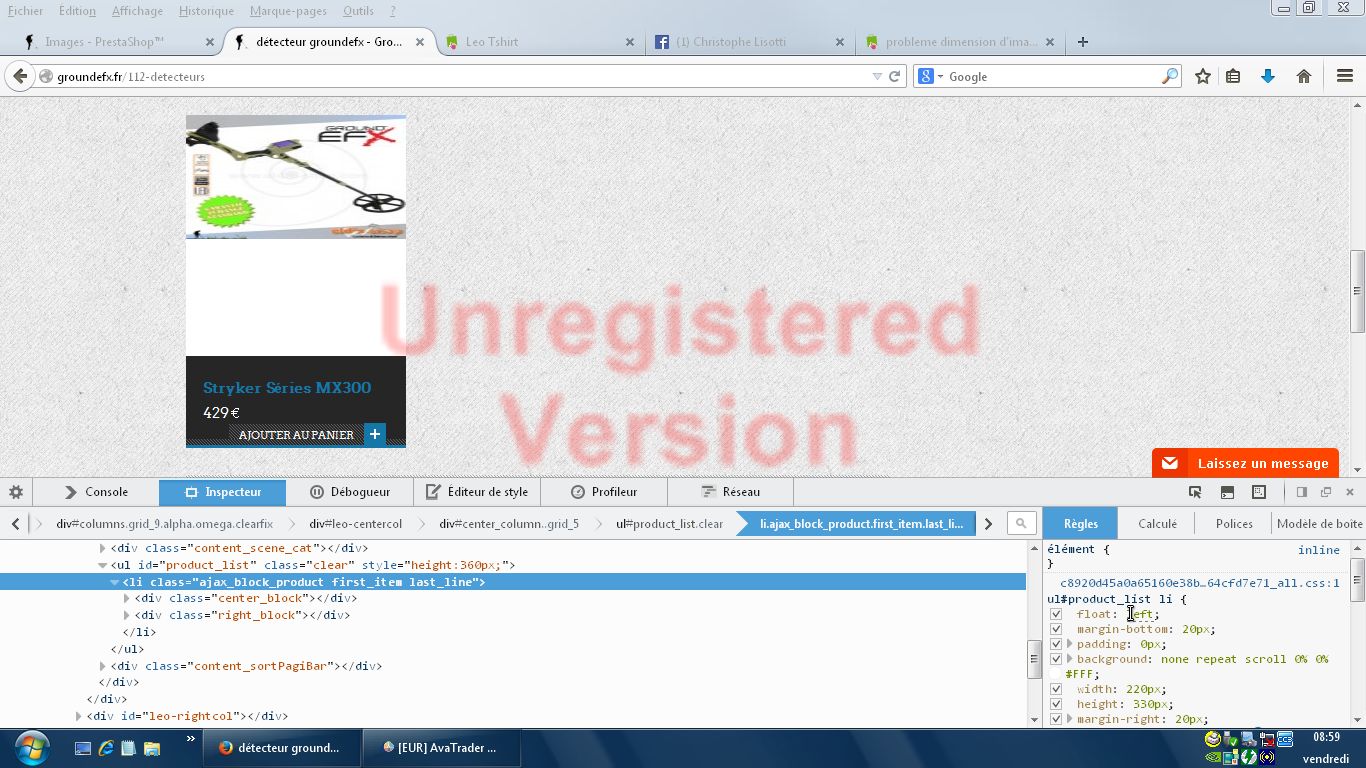Reload the page with the refresh icon
1366x768 pixels.
[895, 76]
